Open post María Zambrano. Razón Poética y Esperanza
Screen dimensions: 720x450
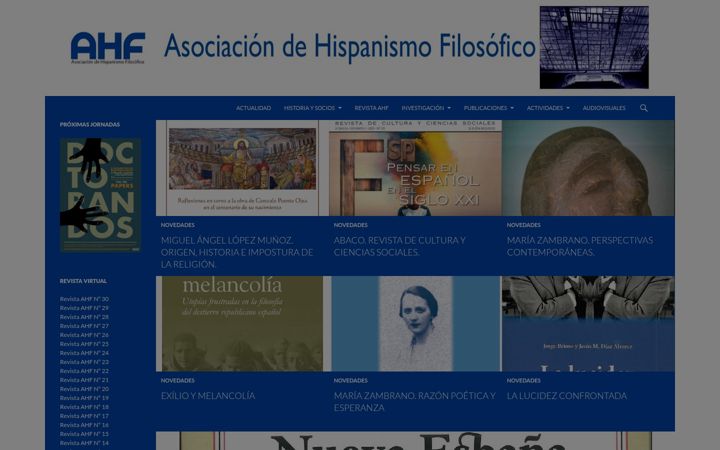(x=415, y=402)
